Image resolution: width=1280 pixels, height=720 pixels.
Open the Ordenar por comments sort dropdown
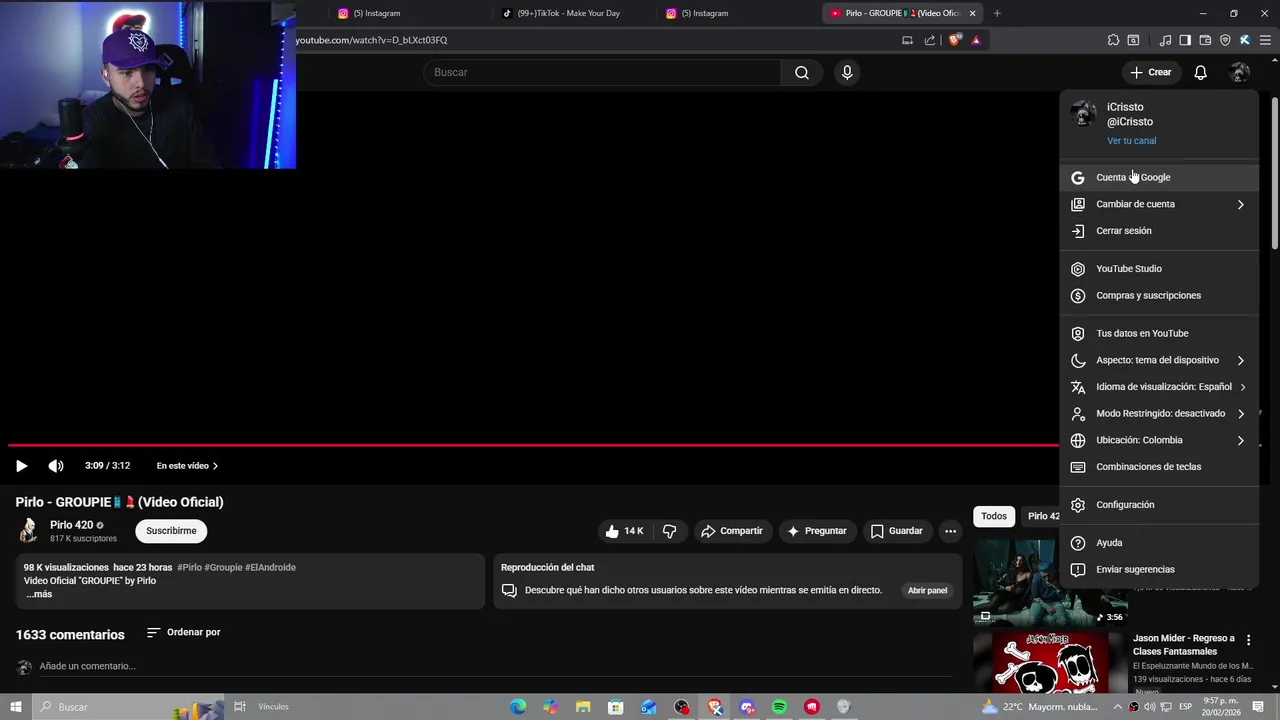click(x=184, y=633)
